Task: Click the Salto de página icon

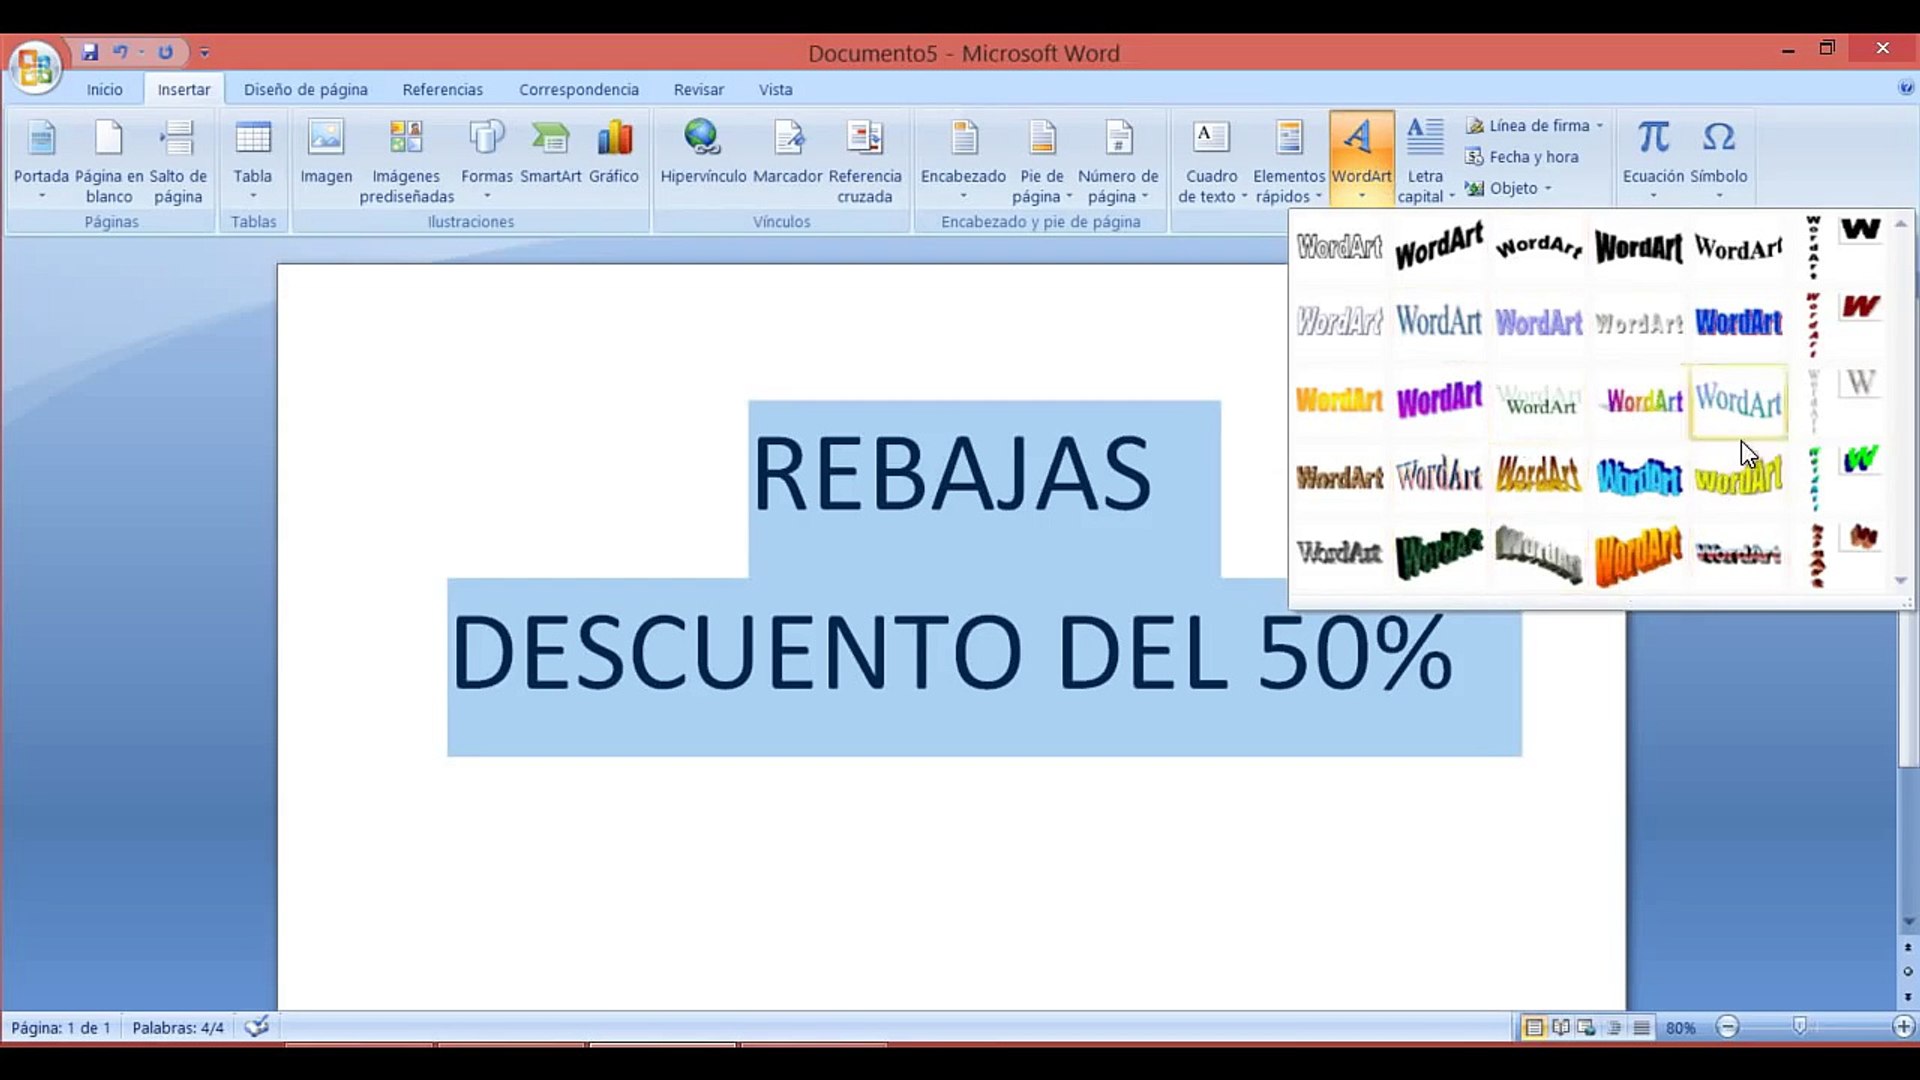Action: click(x=178, y=139)
